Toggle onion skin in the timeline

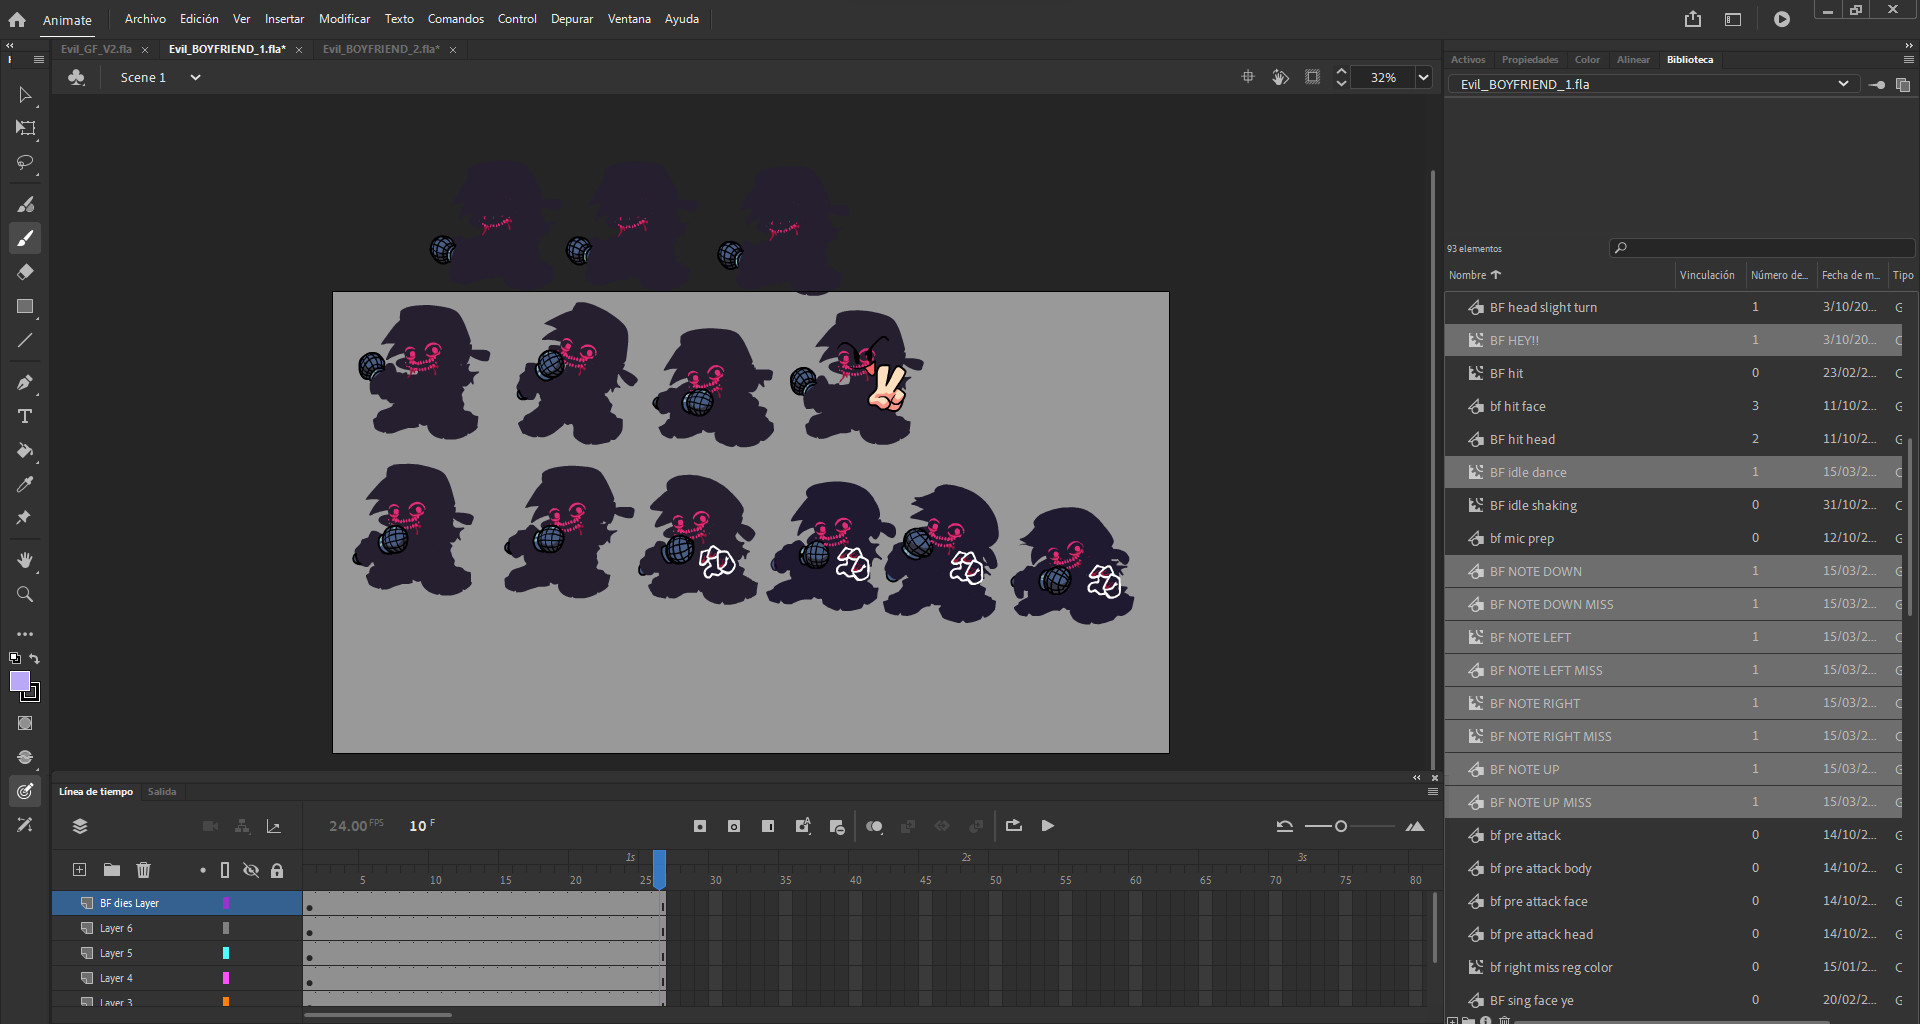click(875, 826)
